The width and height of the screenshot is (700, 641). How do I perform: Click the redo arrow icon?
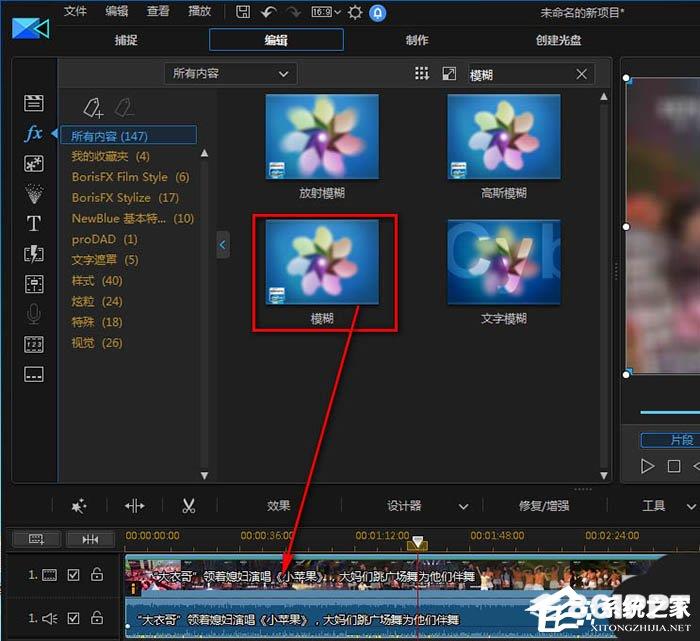294,12
